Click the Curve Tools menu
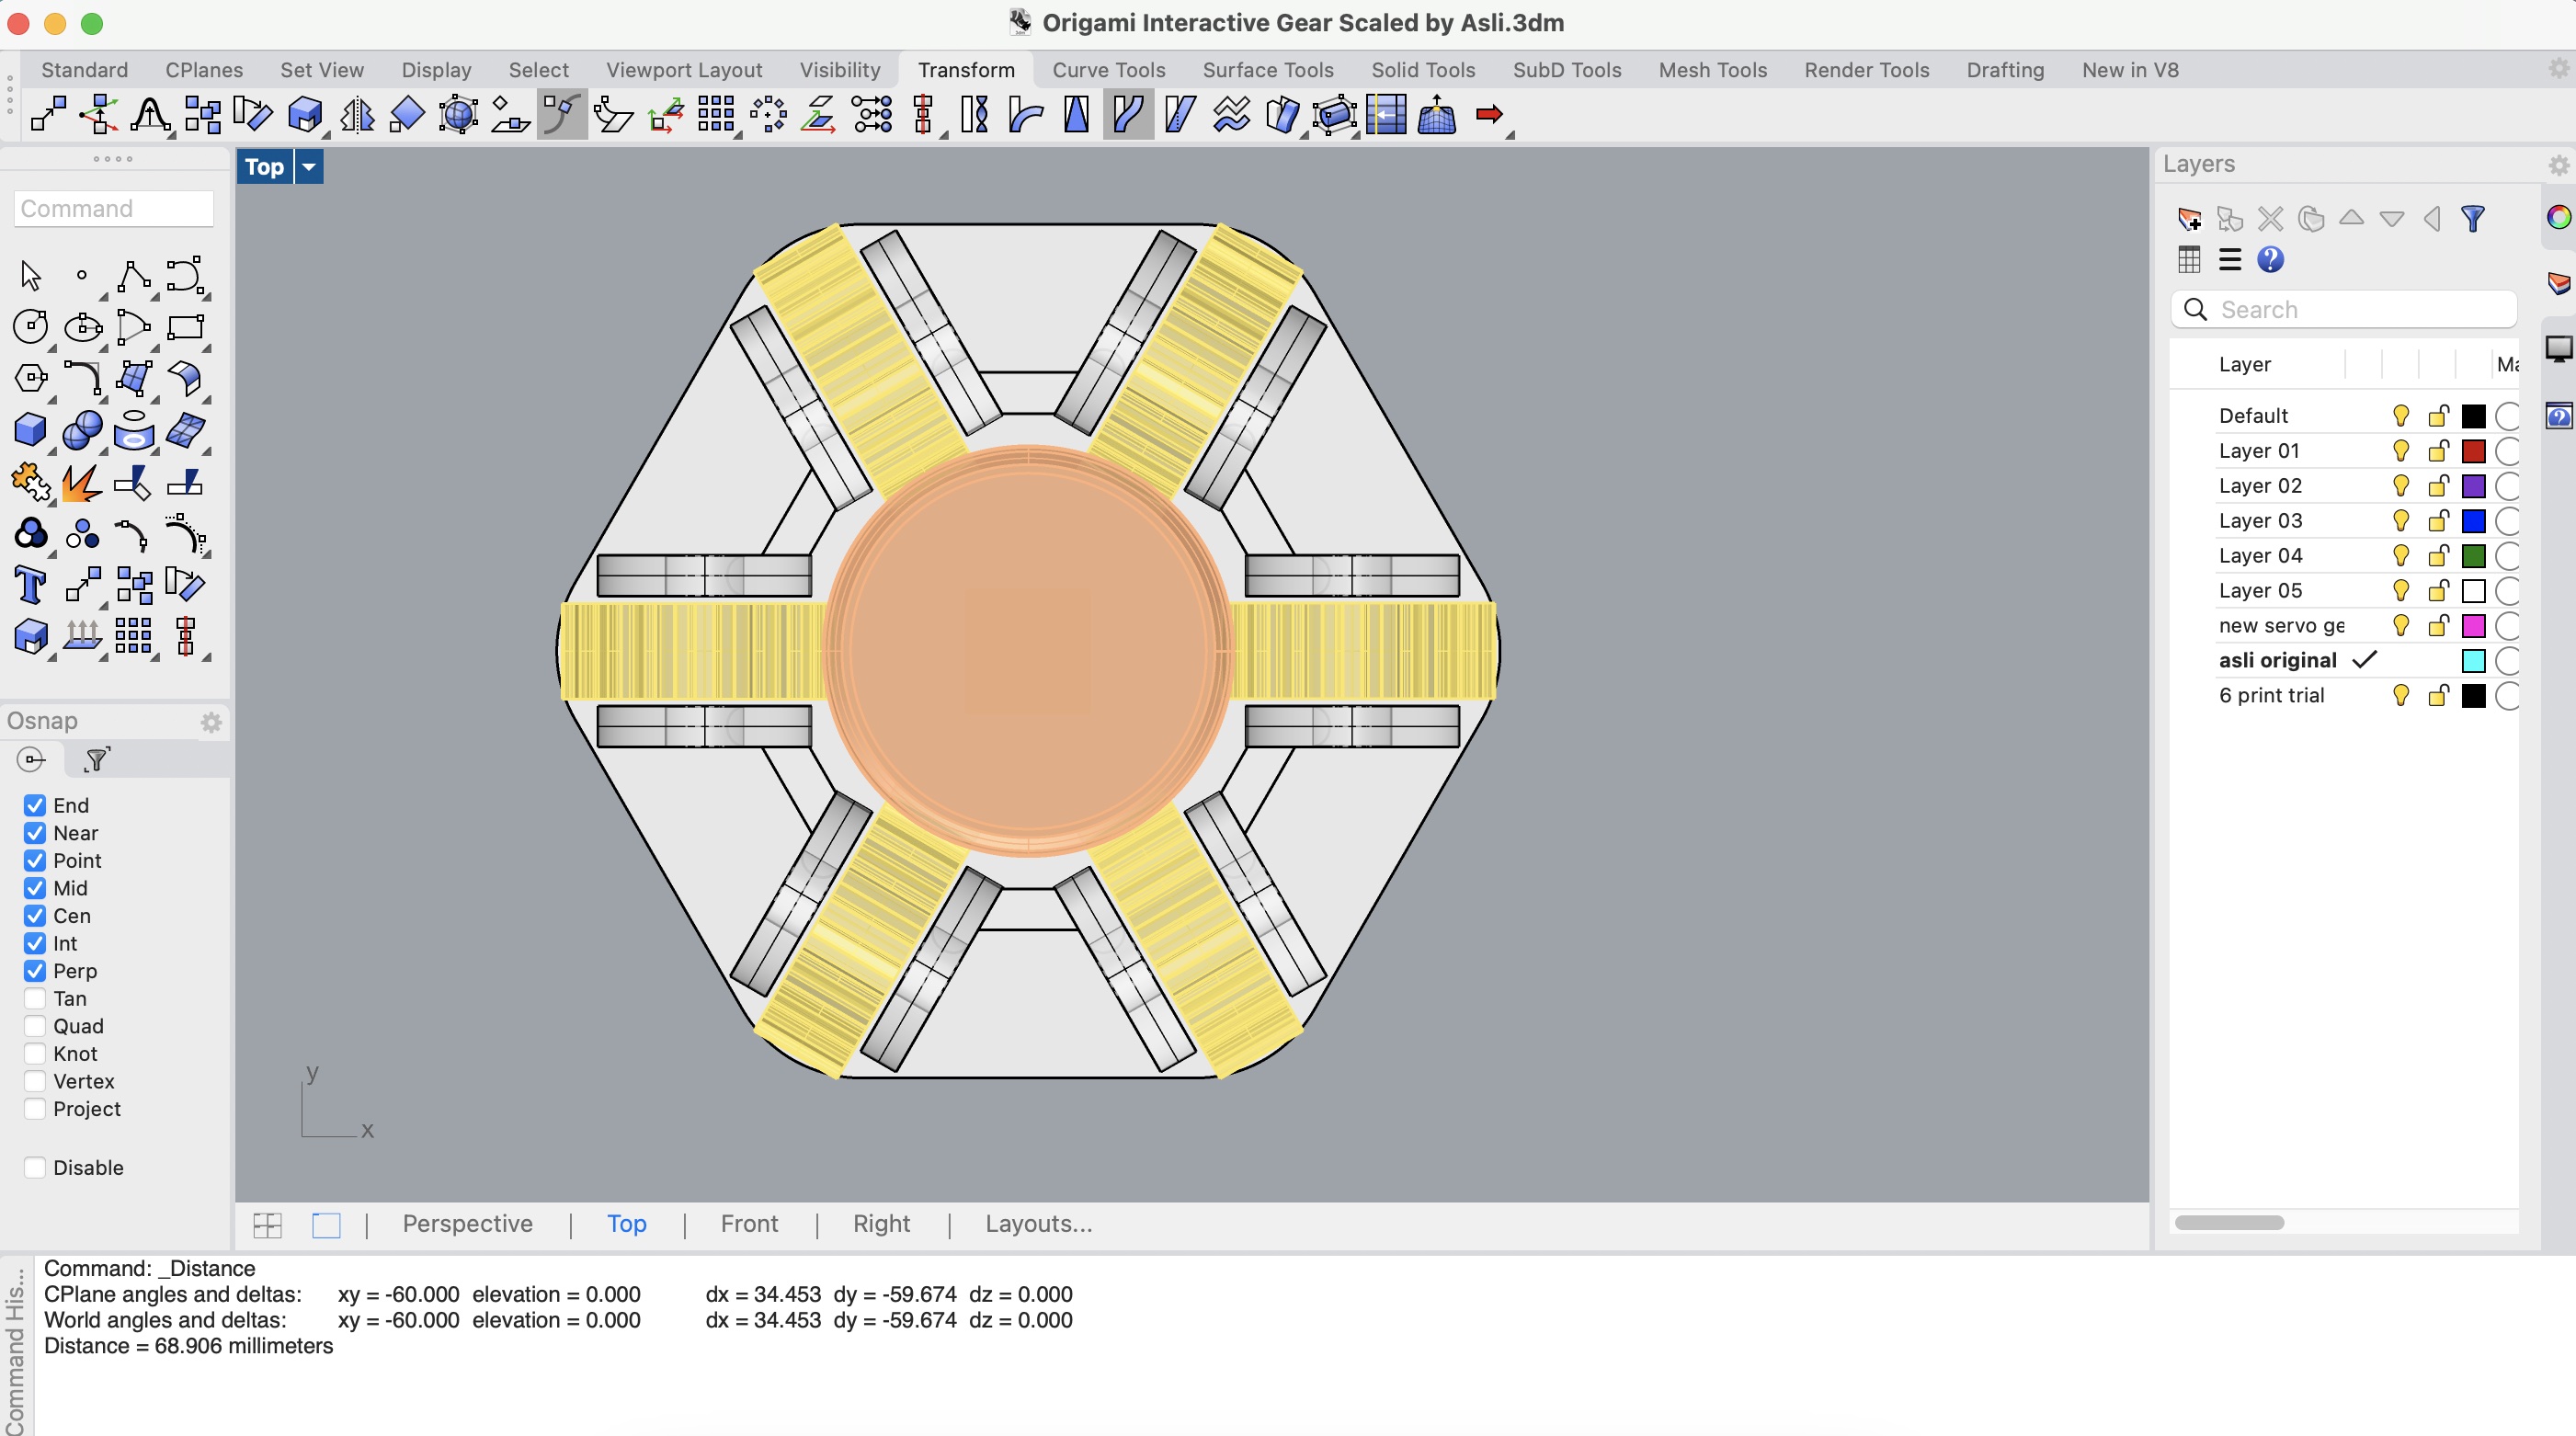Viewport: 2576px width, 1436px height. [x=1107, y=69]
